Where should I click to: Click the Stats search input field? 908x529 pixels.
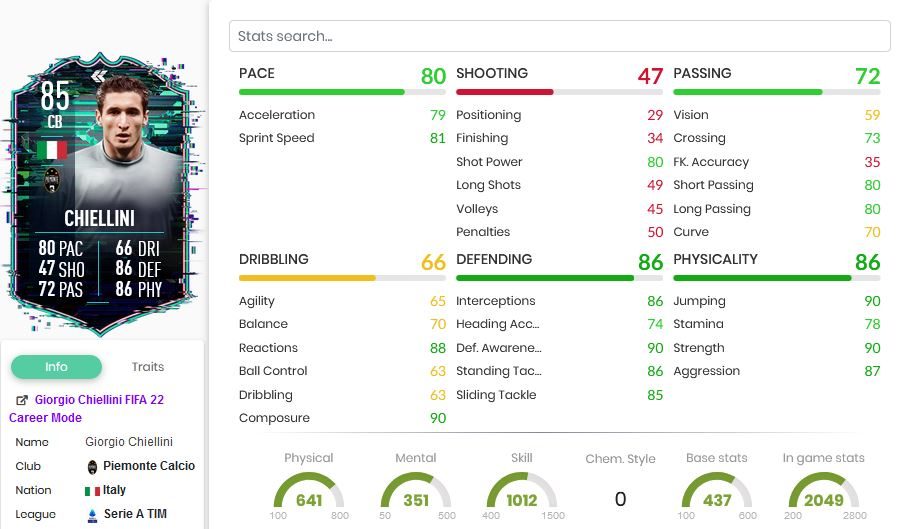(x=559, y=36)
